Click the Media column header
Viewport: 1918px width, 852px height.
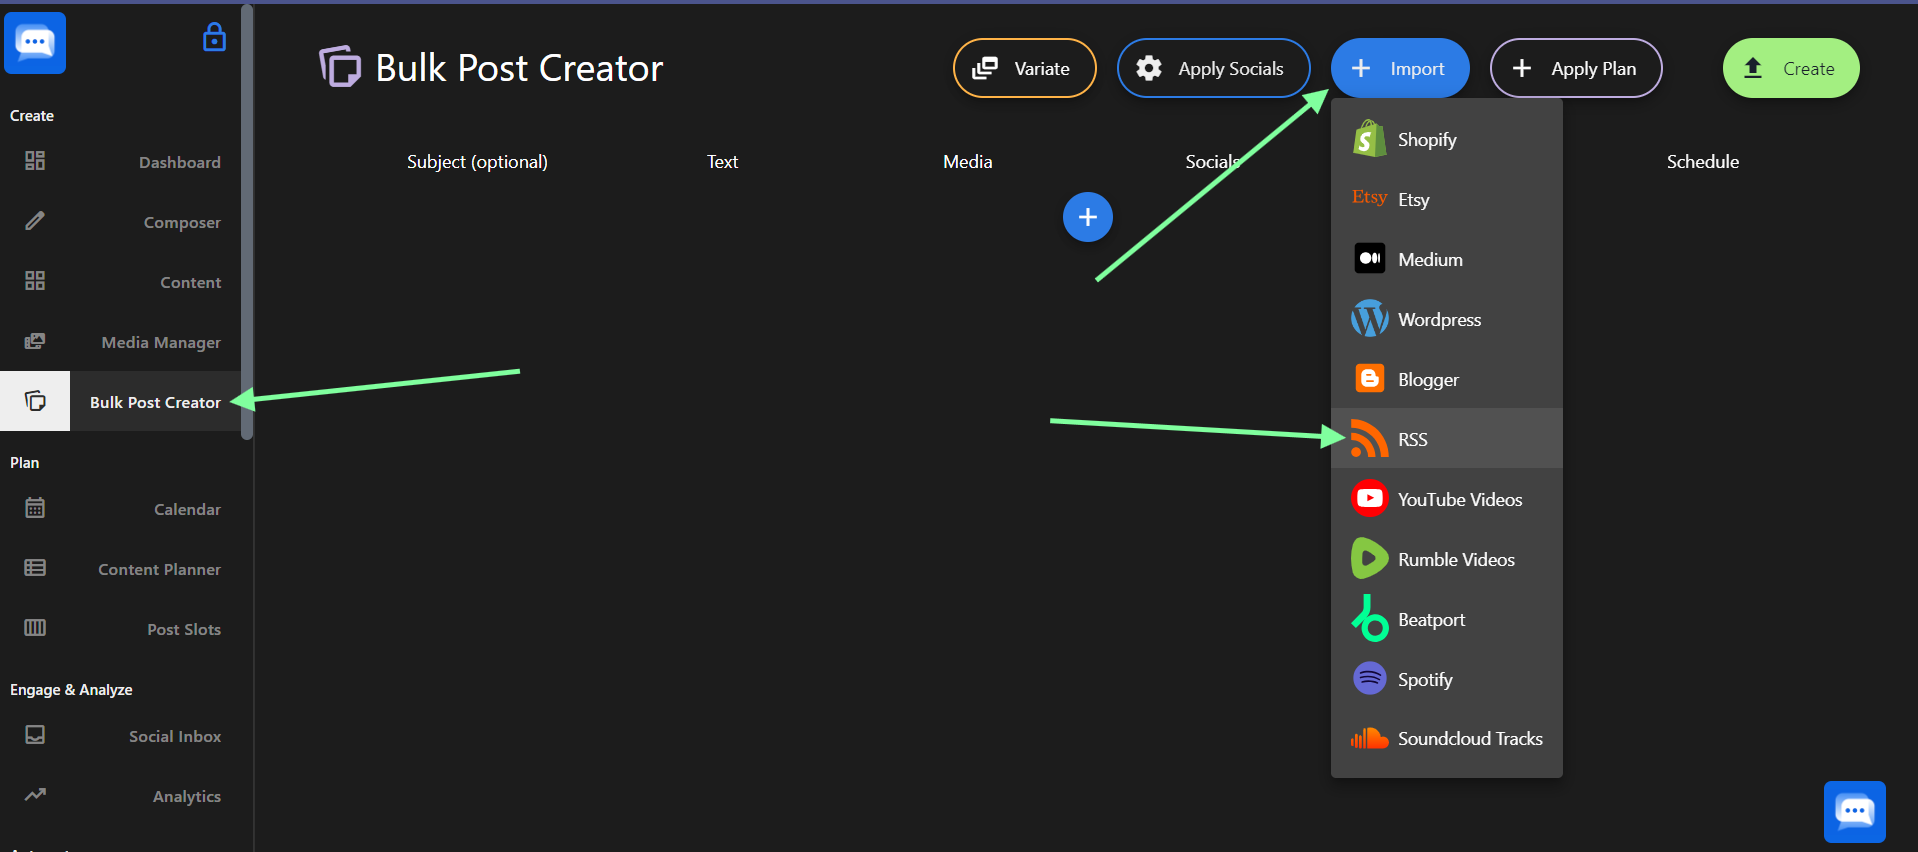coord(968,162)
